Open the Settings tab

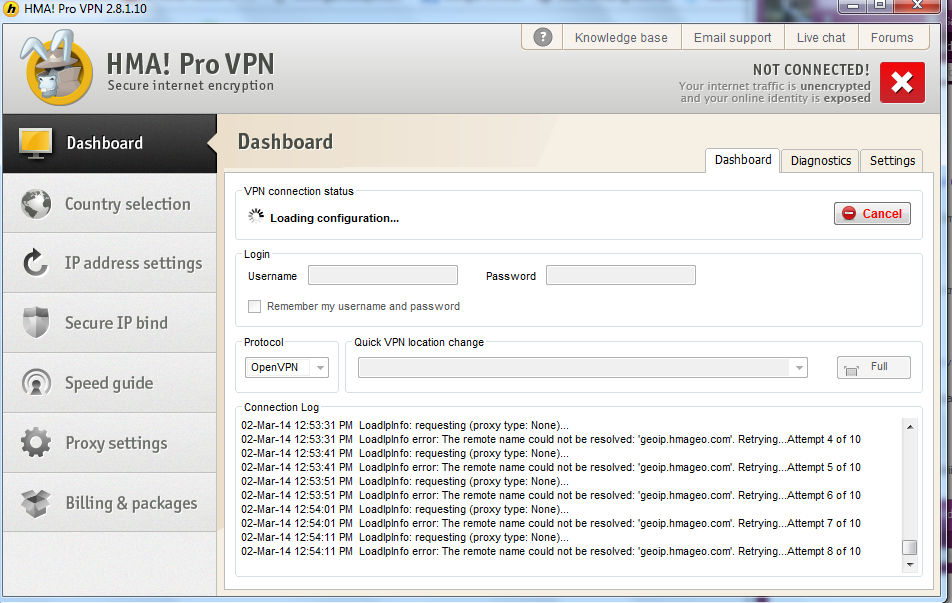pyautogui.click(x=892, y=160)
